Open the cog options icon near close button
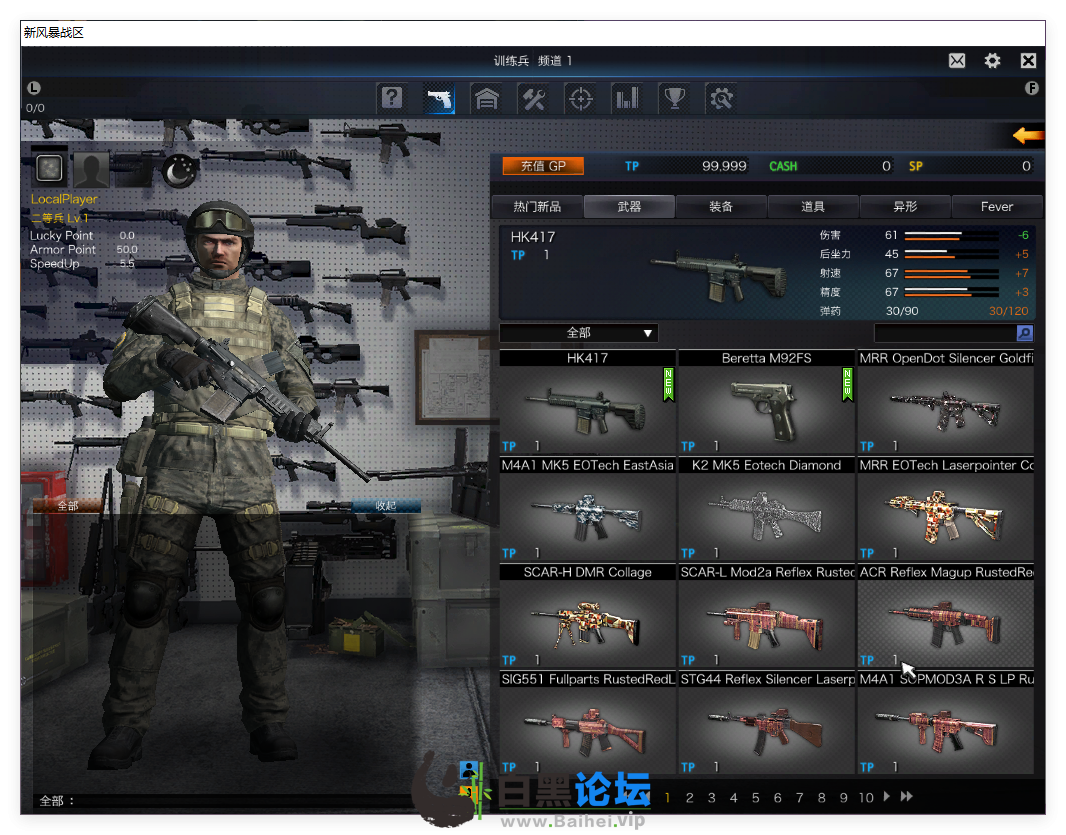The width and height of the screenshot is (1066, 835). point(993,61)
